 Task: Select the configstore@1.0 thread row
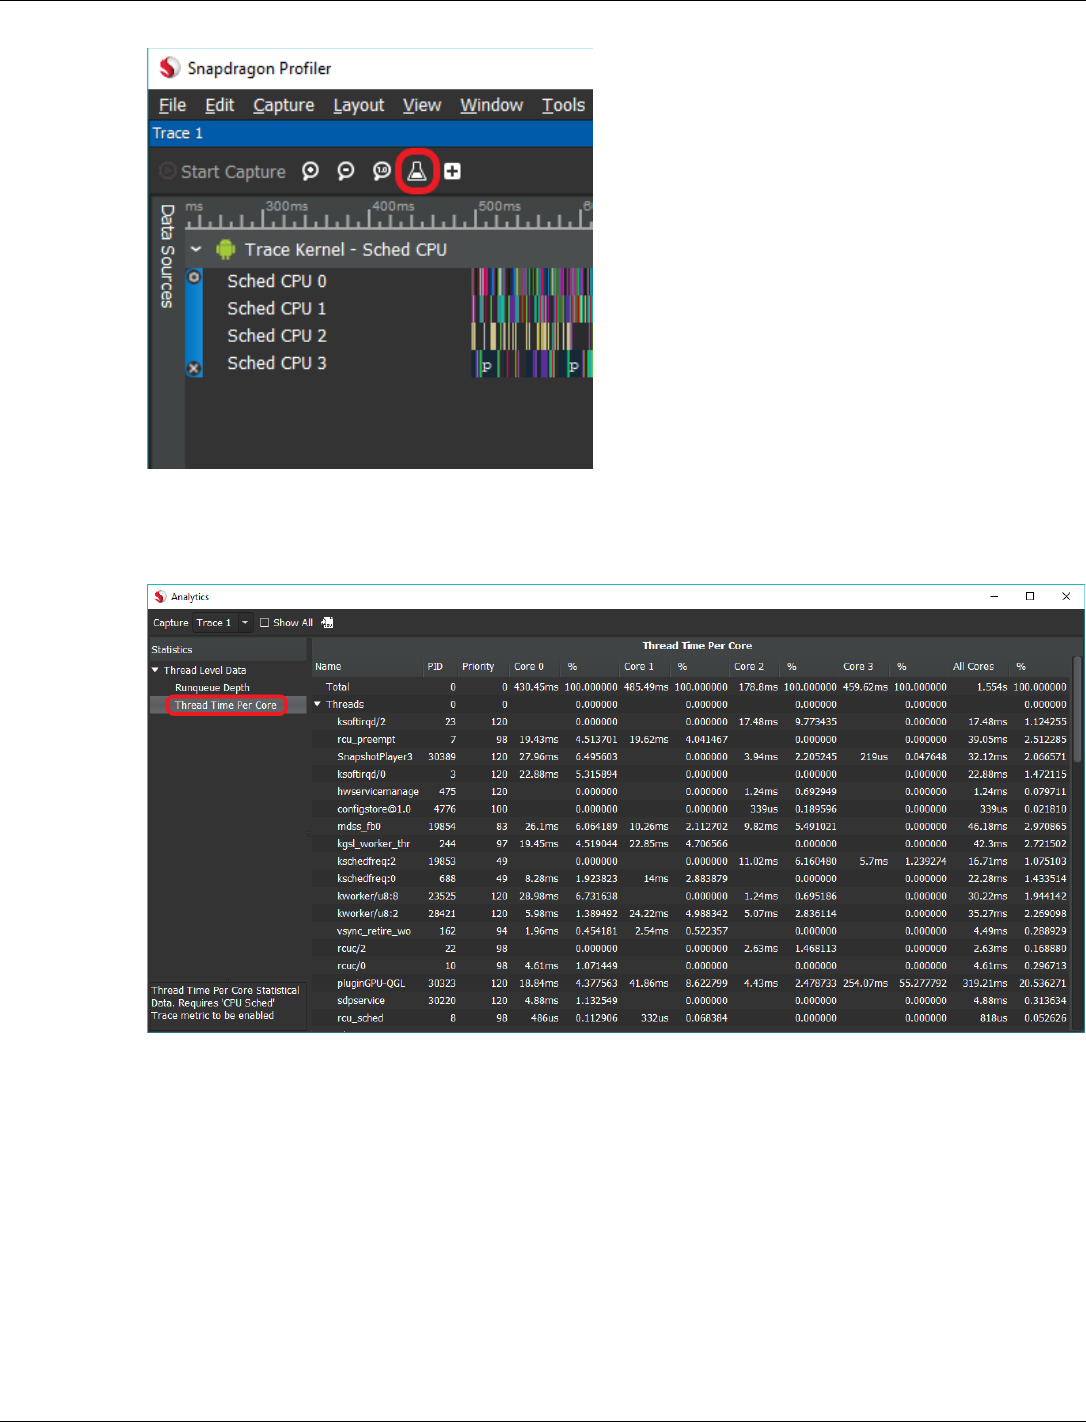pyautogui.click(x=691, y=809)
